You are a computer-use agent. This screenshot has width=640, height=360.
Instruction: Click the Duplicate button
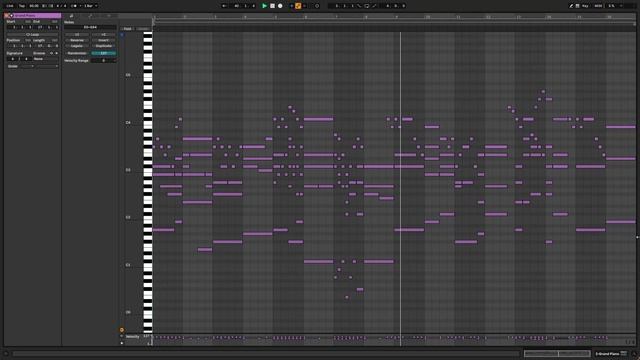pos(104,46)
